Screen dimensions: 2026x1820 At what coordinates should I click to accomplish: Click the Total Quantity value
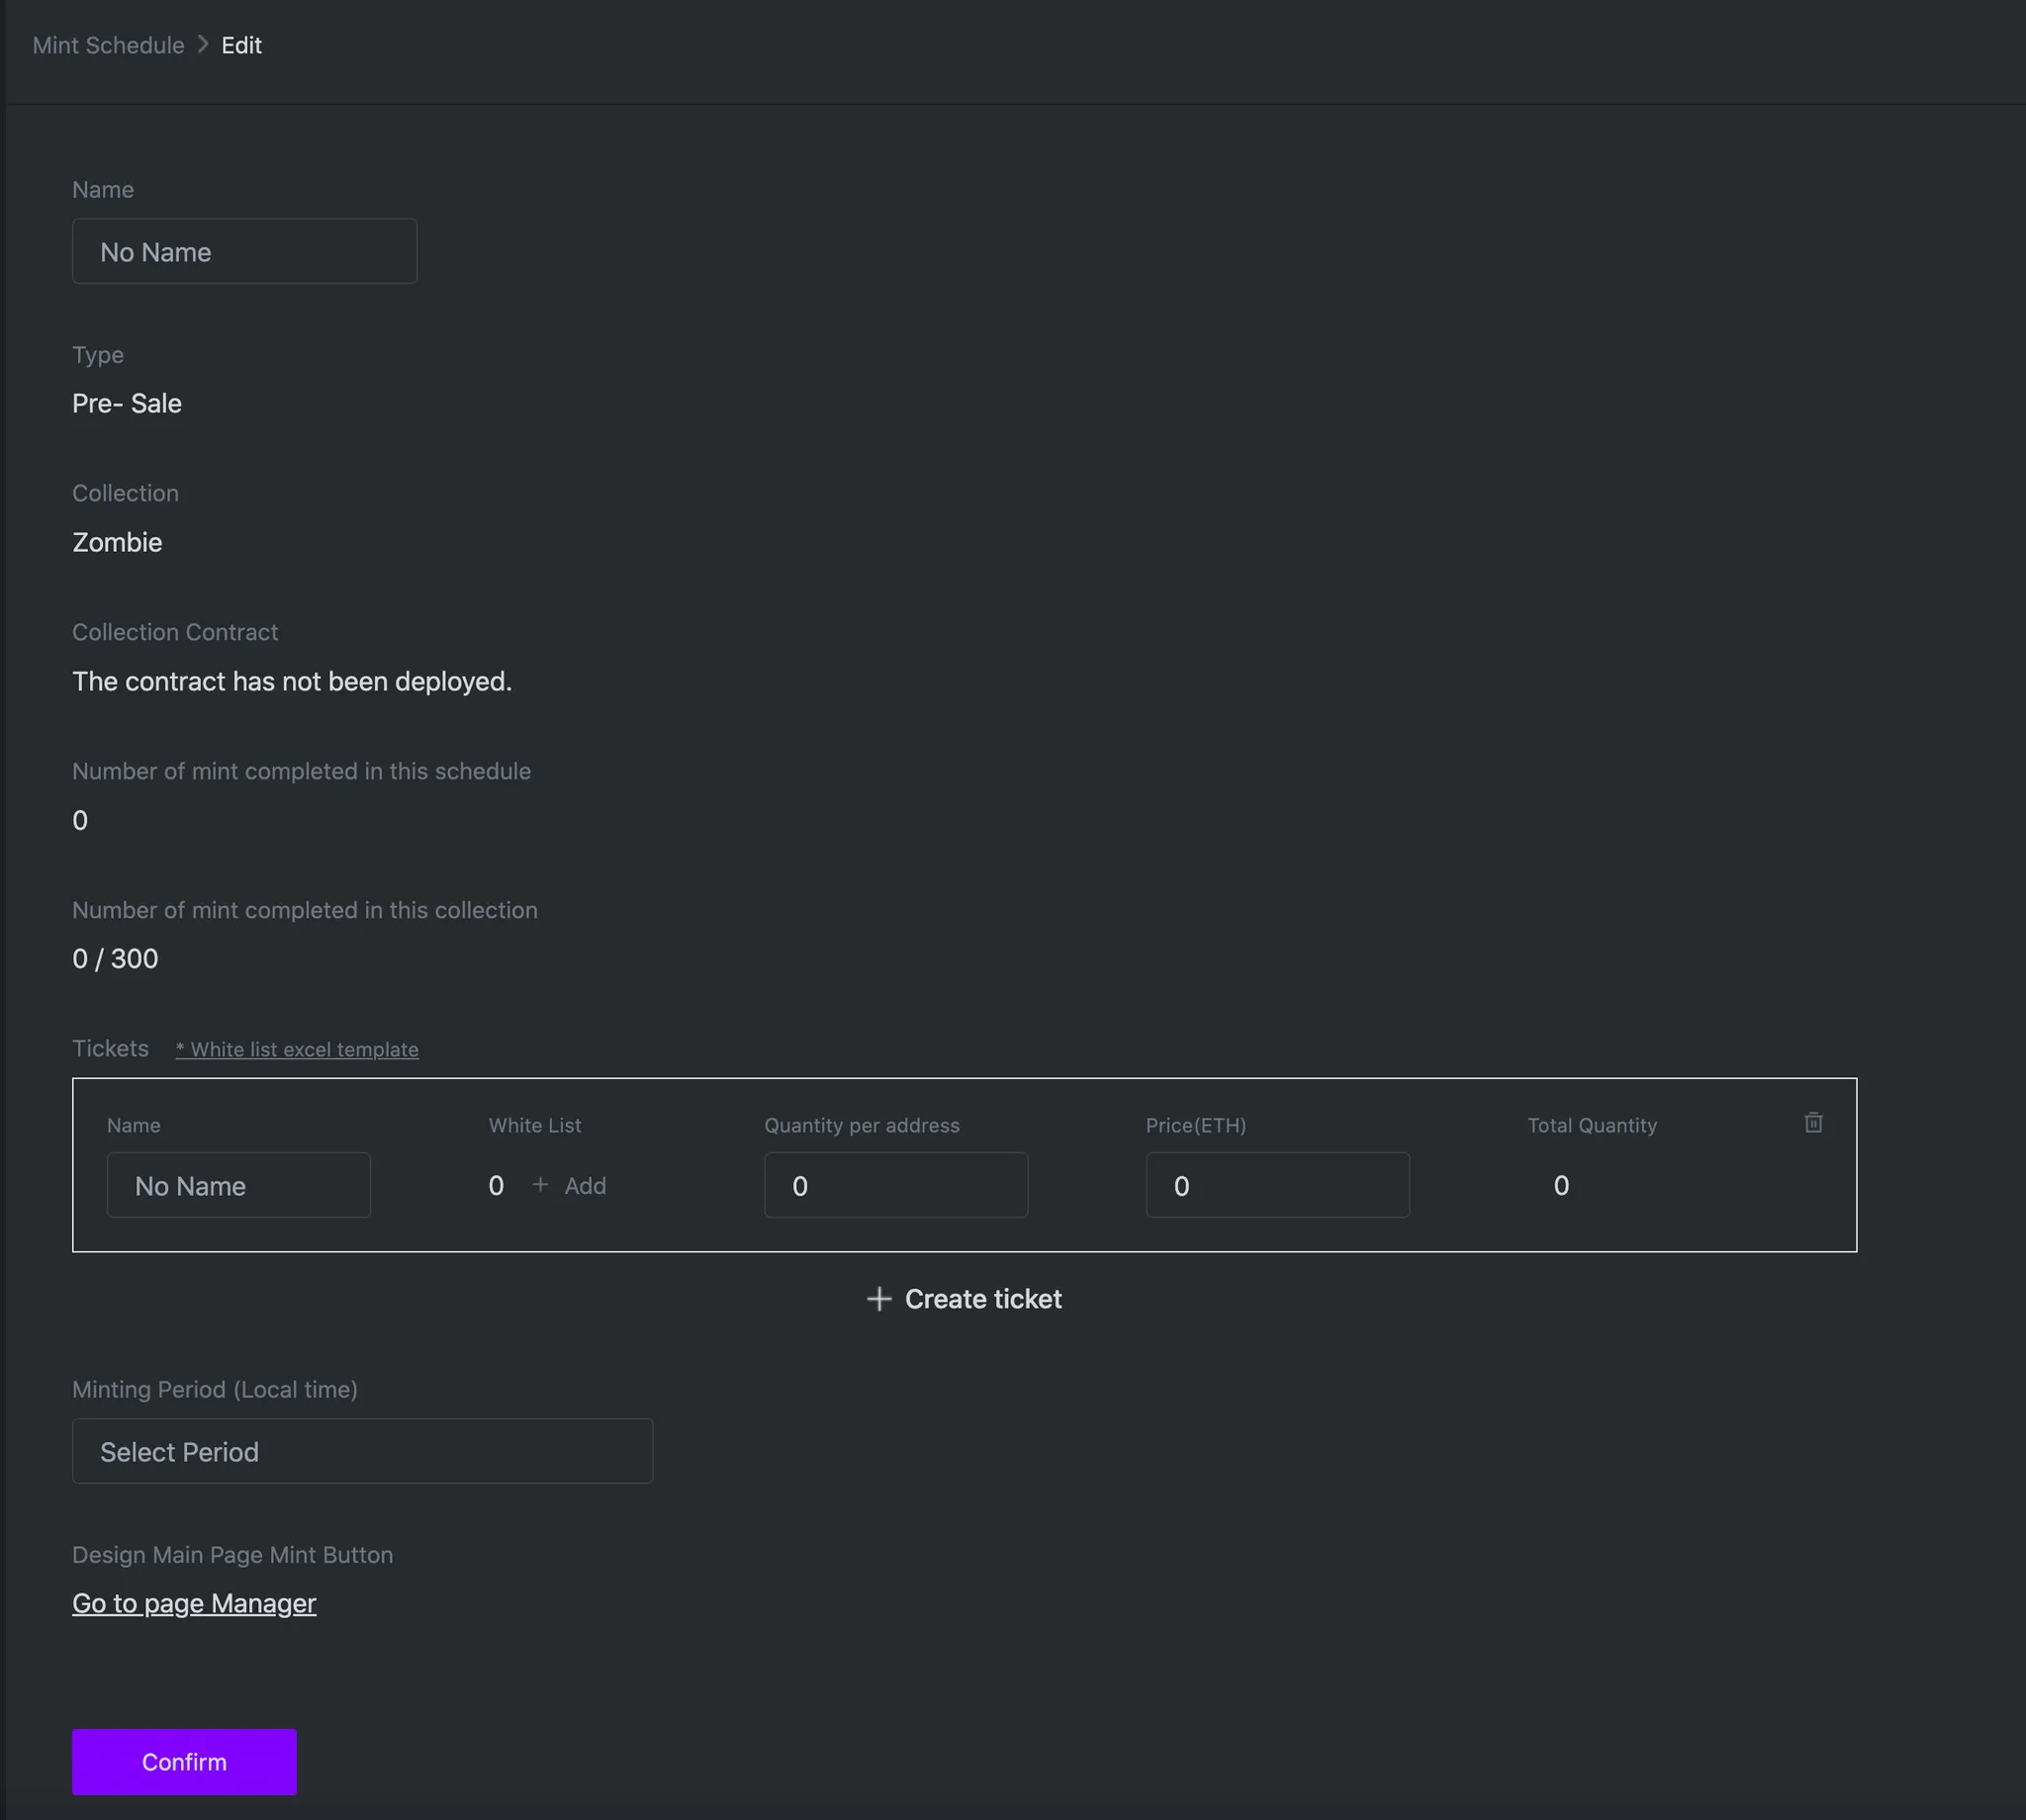coord(1561,1186)
